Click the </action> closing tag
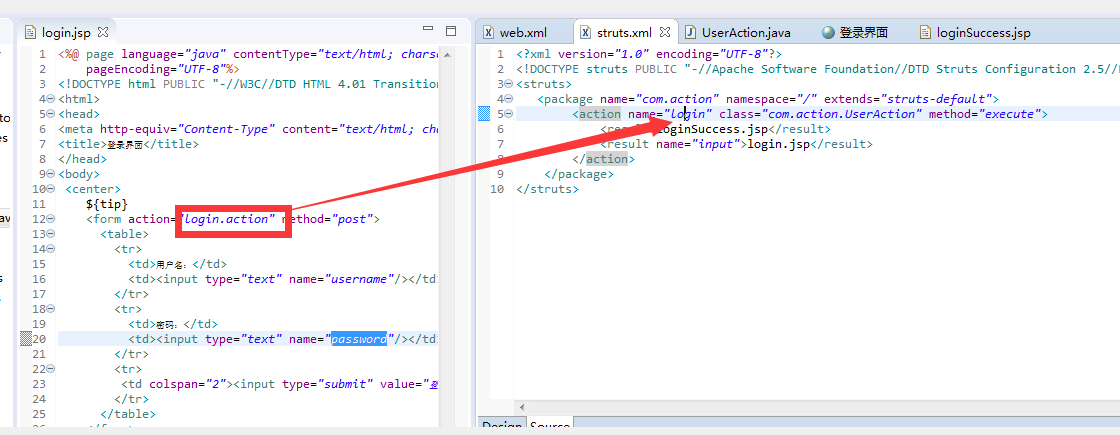Viewport: 1120px width, 435px height. (604, 159)
